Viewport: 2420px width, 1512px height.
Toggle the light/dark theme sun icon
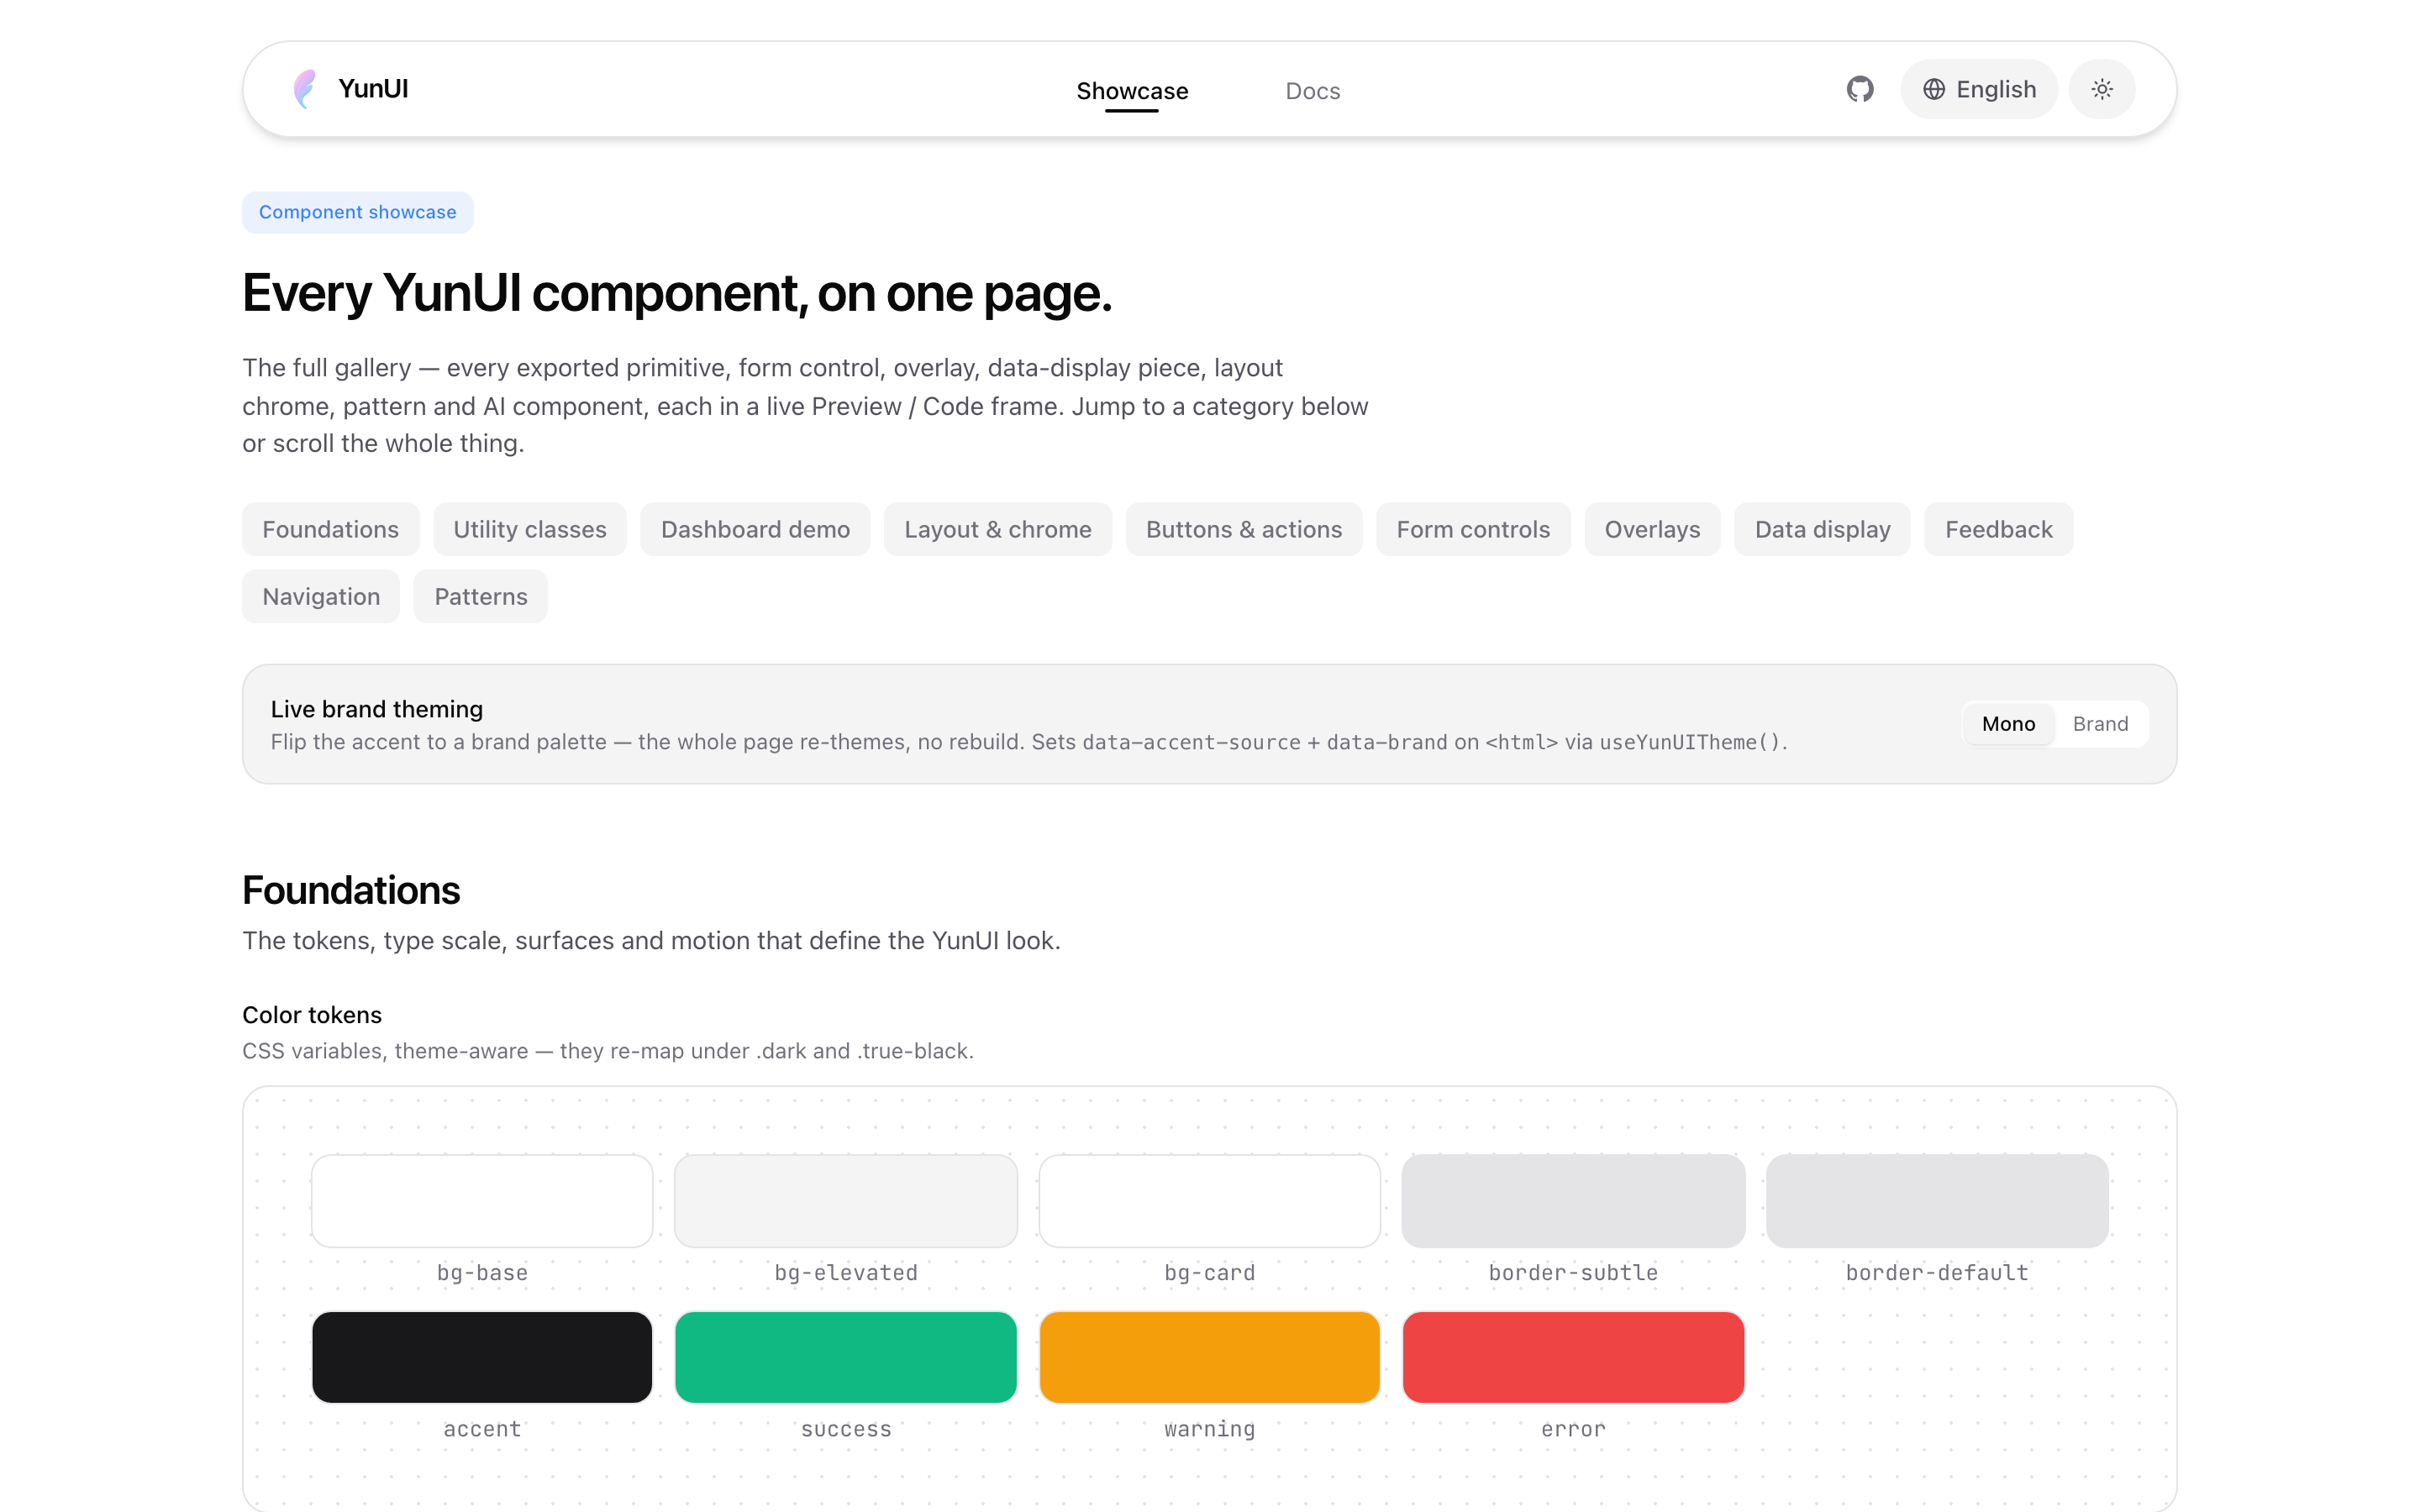click(x=2102, y=89)
